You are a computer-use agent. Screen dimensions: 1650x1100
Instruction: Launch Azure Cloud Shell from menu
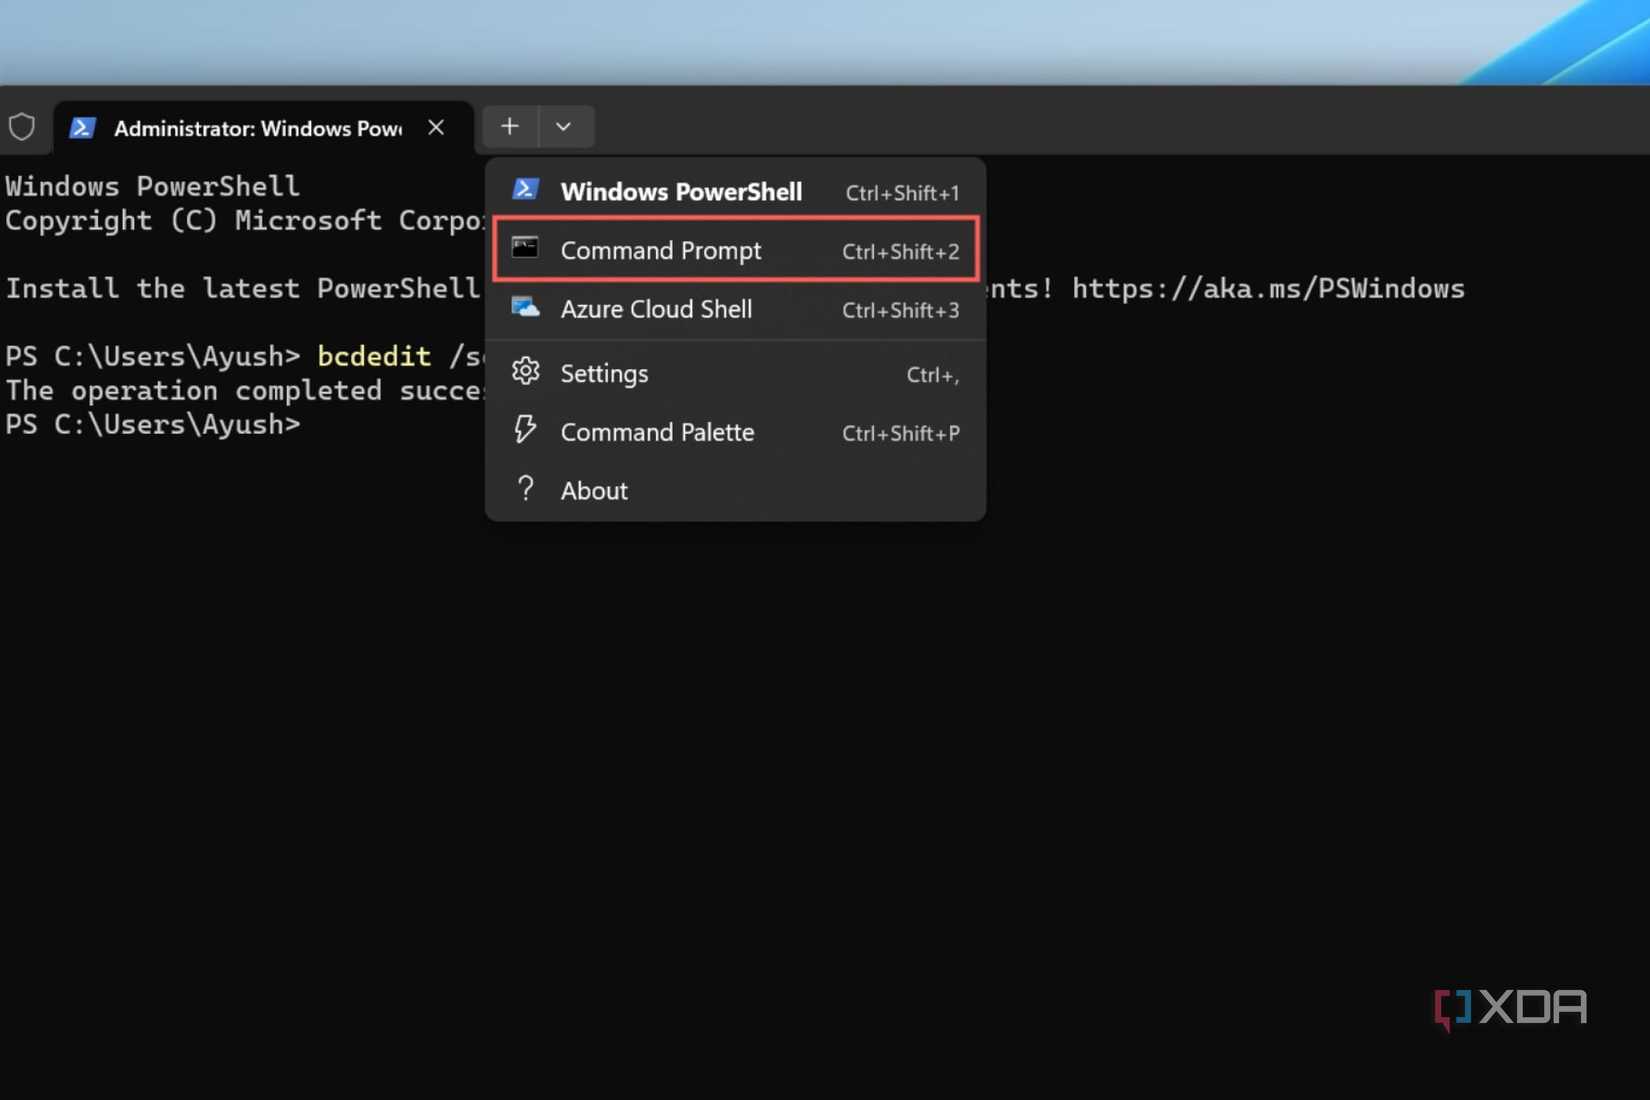pos(656,309)
